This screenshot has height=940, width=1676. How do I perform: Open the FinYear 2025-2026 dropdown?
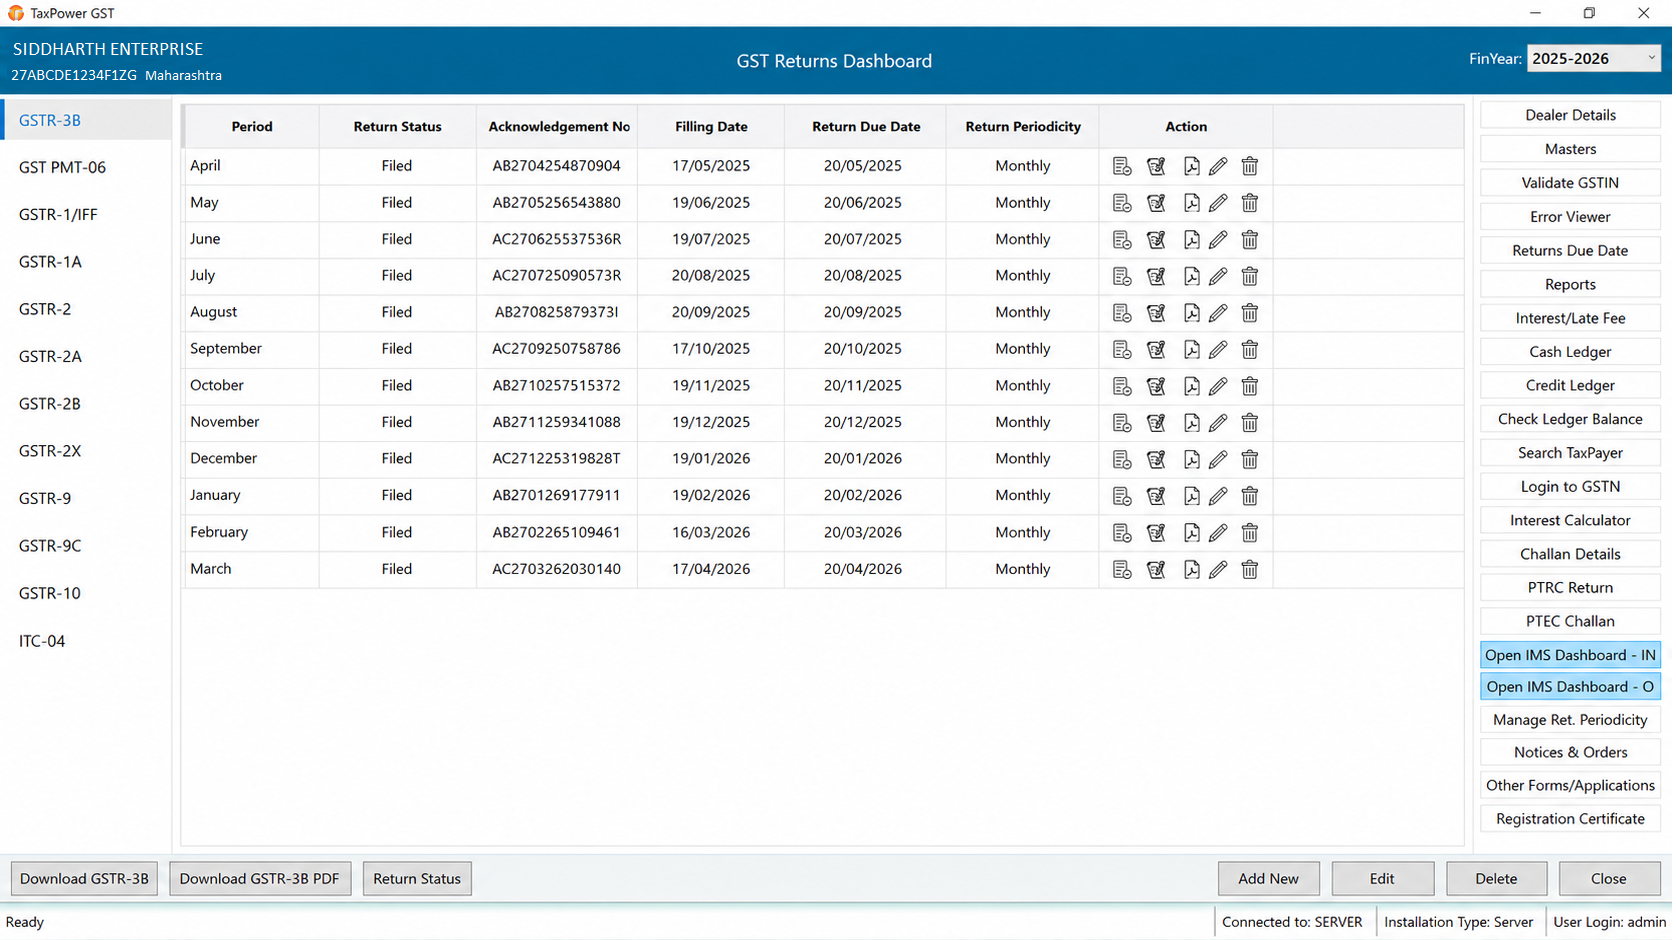pyautogui.click(x=1593, y=59)
